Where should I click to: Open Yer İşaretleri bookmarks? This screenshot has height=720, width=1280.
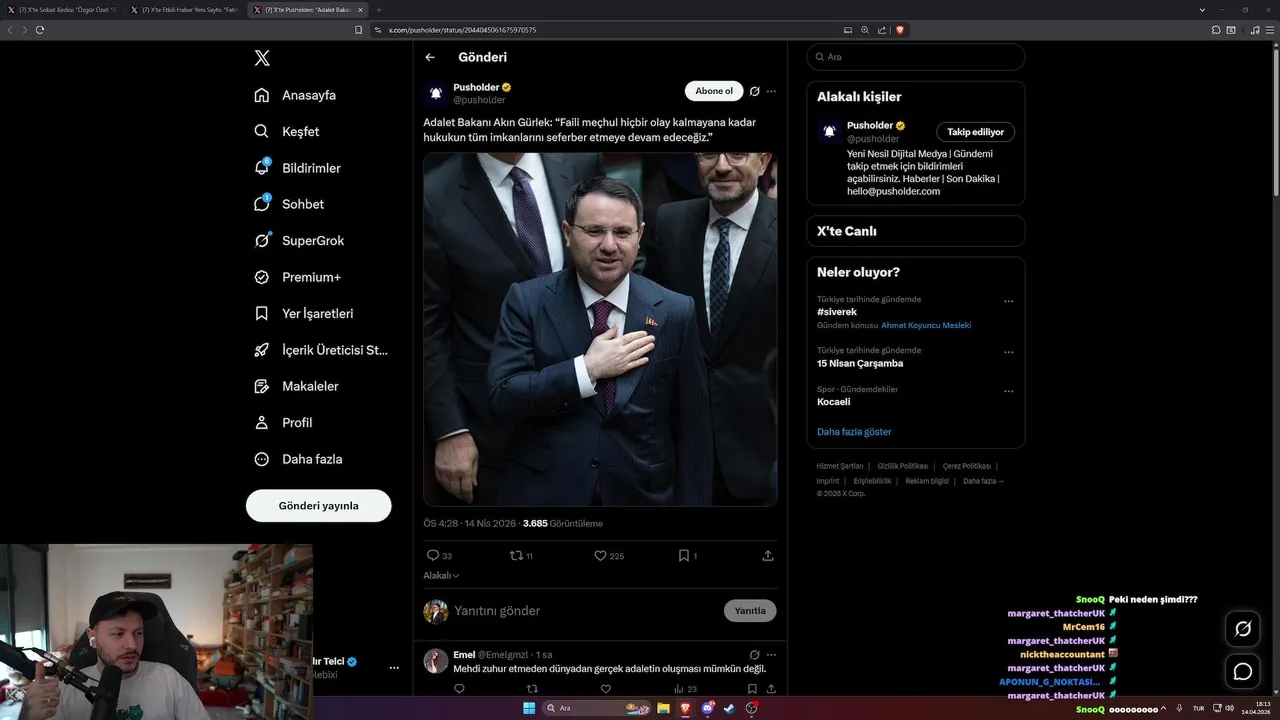pyautogui.click(x=303, y=313)
